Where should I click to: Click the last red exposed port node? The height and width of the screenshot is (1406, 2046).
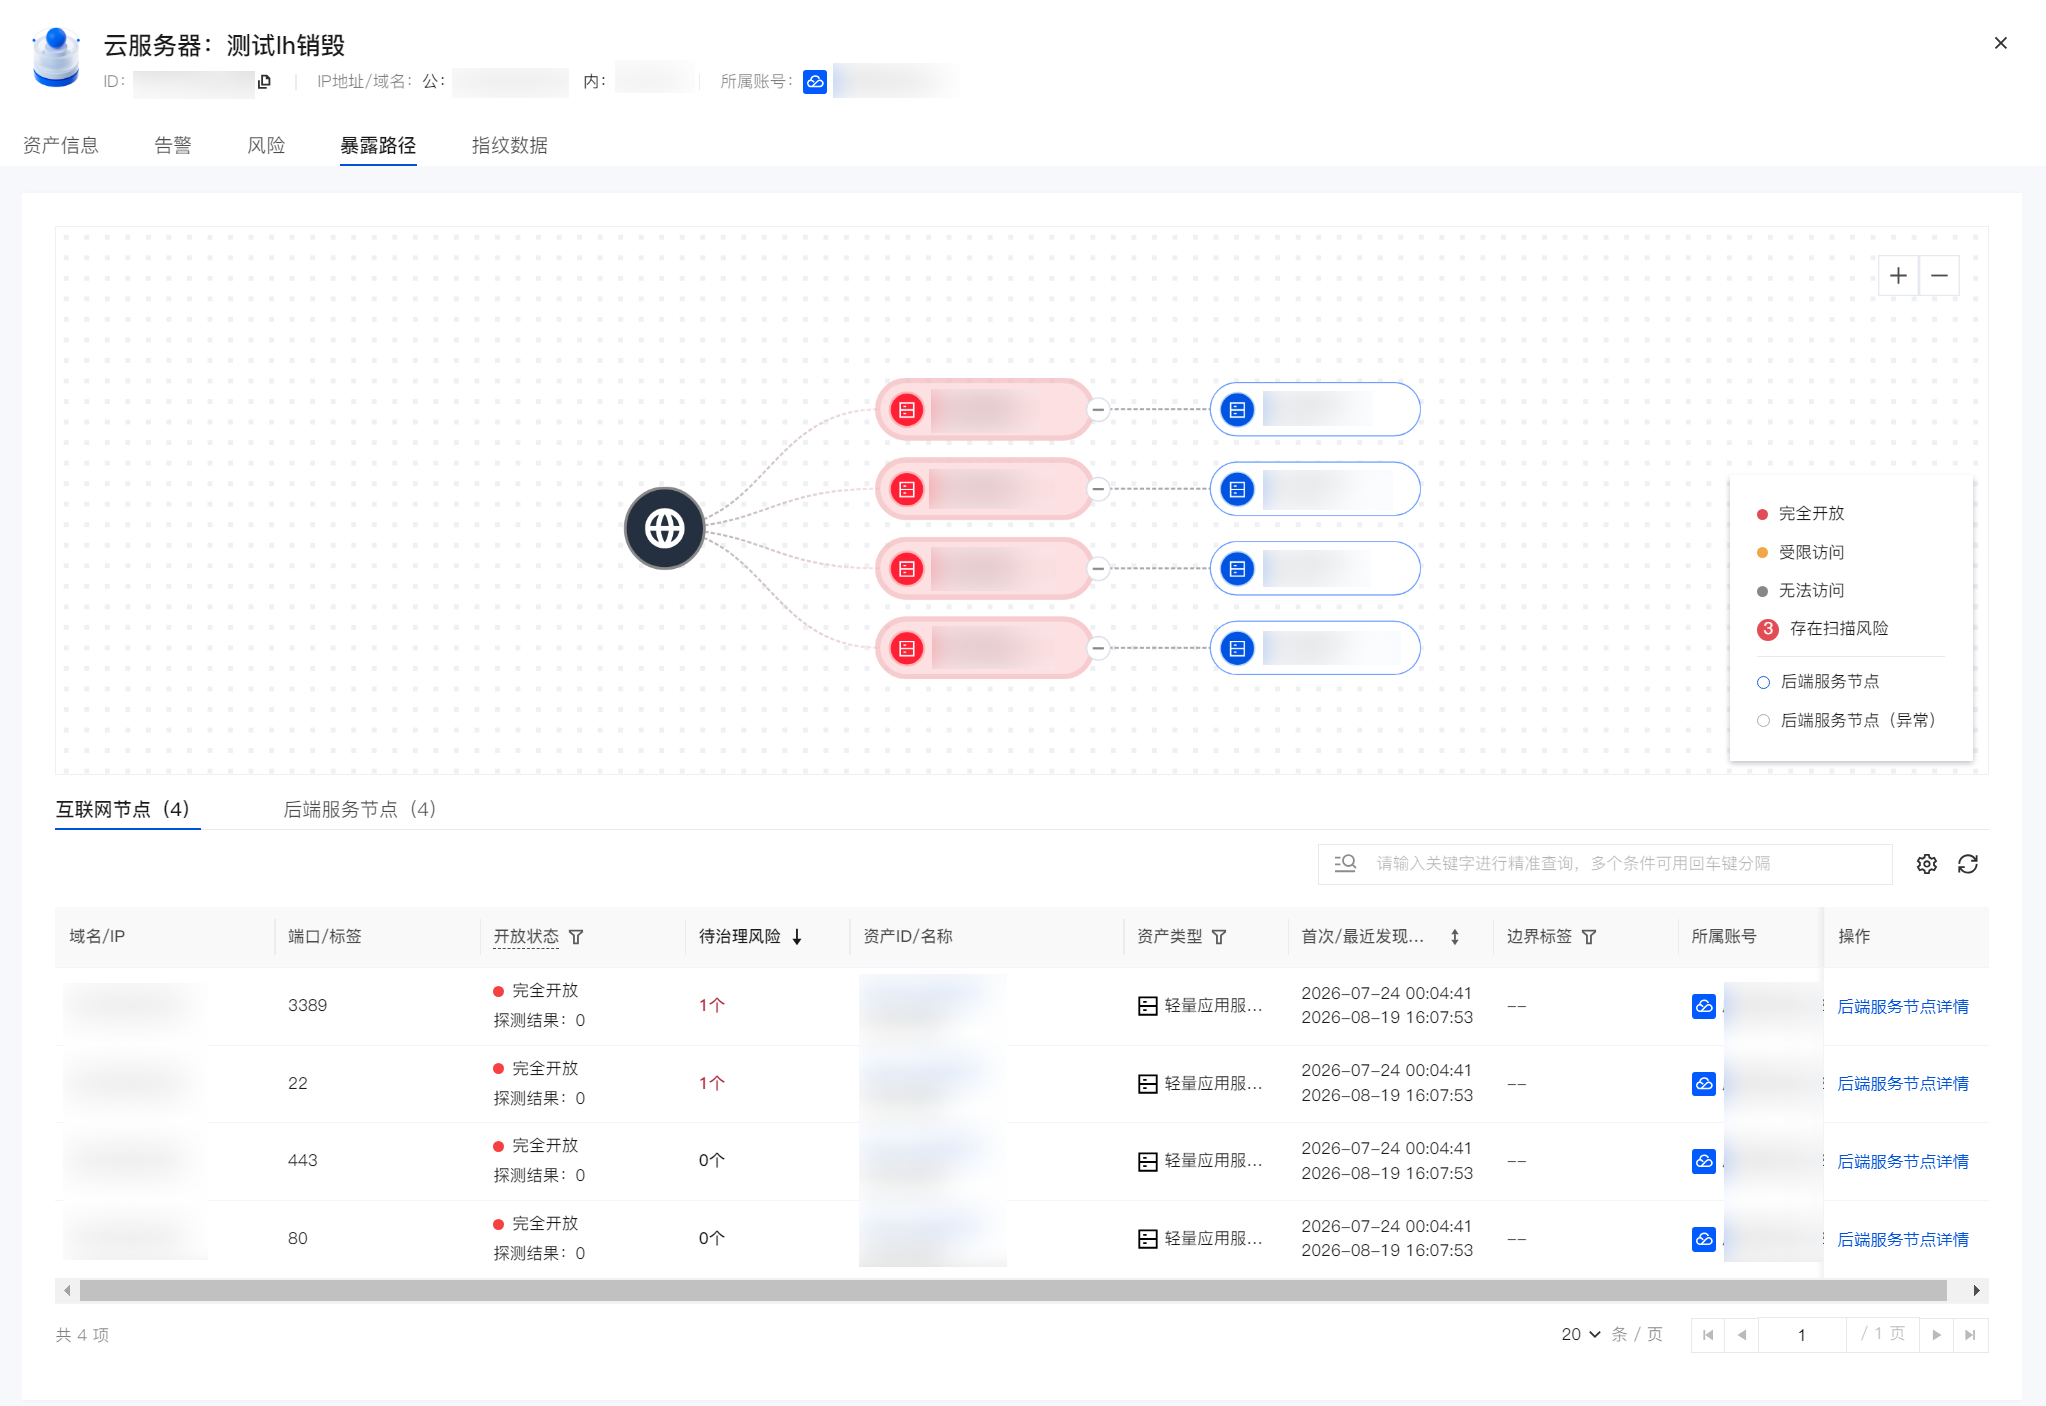(984, 648)
